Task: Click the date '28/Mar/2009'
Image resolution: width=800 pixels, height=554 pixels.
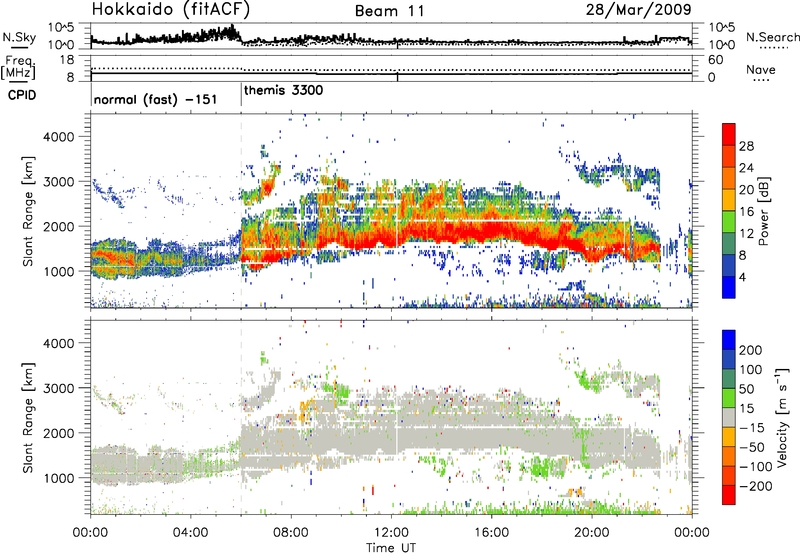Action: pos(638,10)
